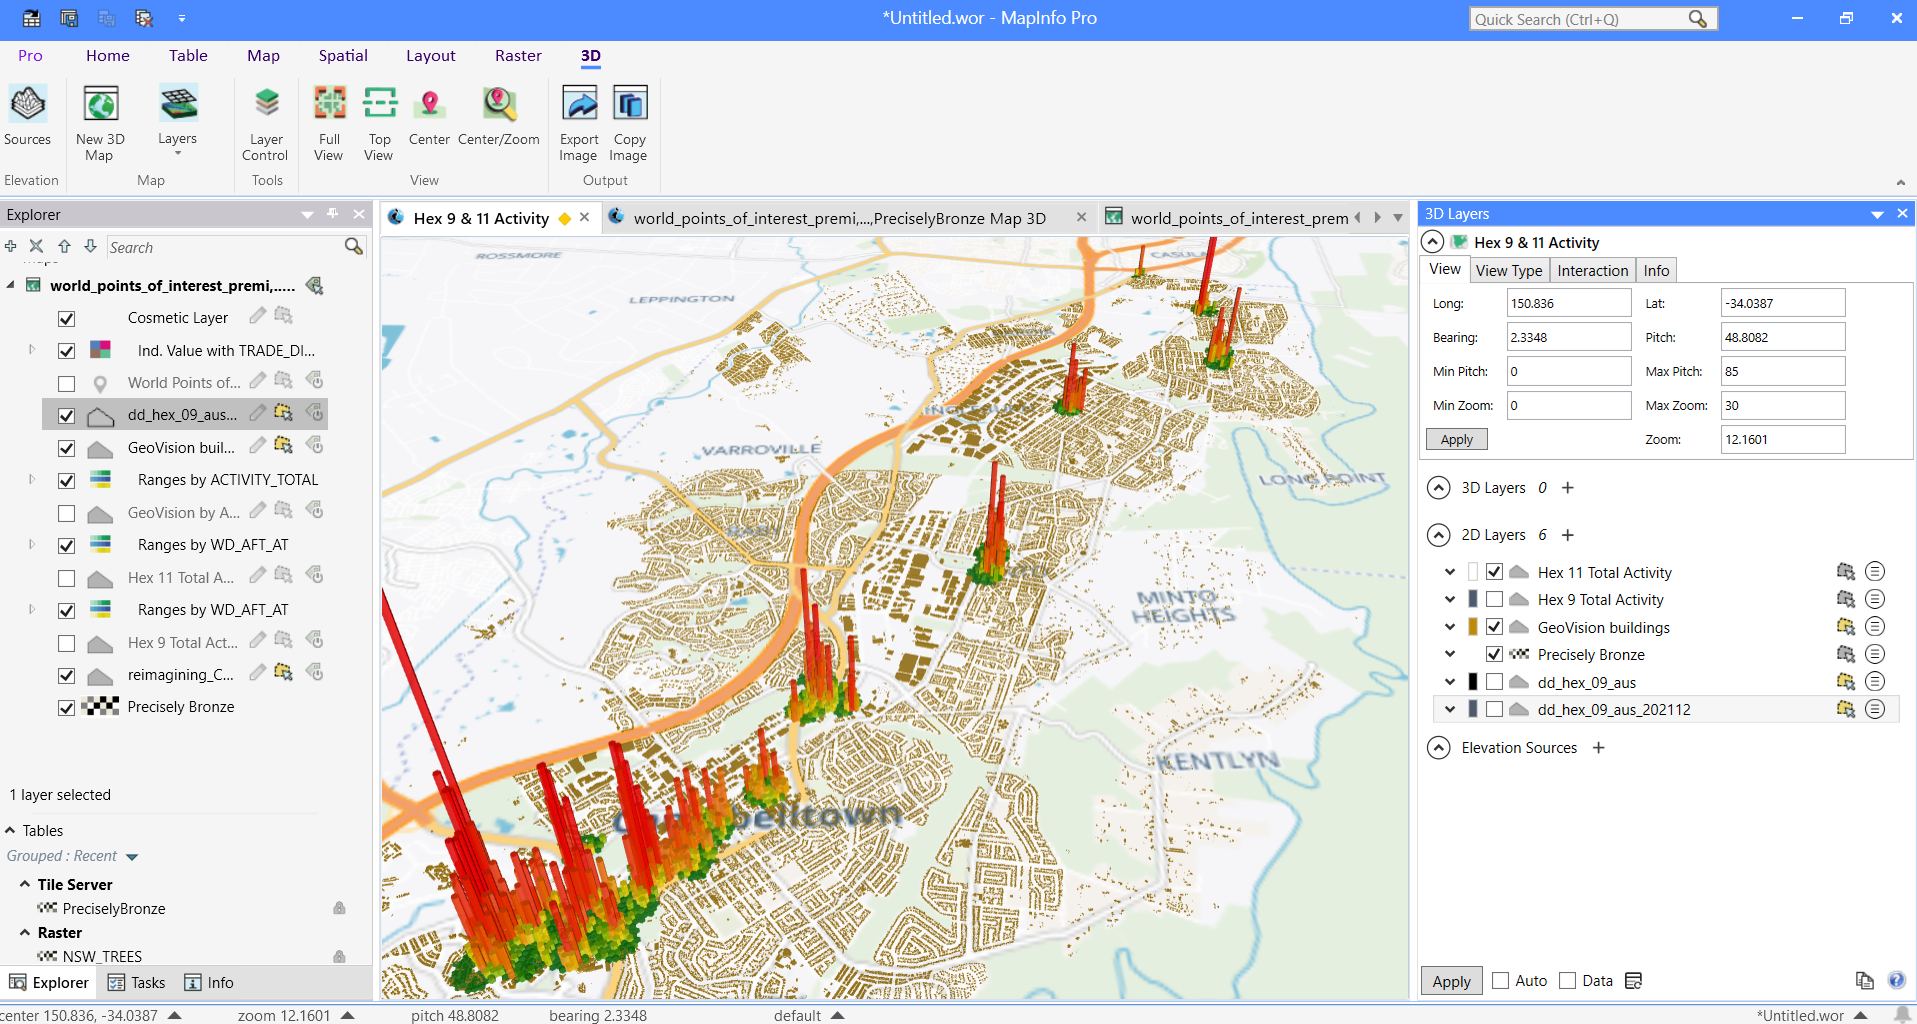This screenshot has height=1024, width=1917.
Task: Open the Spatial ribbon tab
Action: click(x=342, y=56)
